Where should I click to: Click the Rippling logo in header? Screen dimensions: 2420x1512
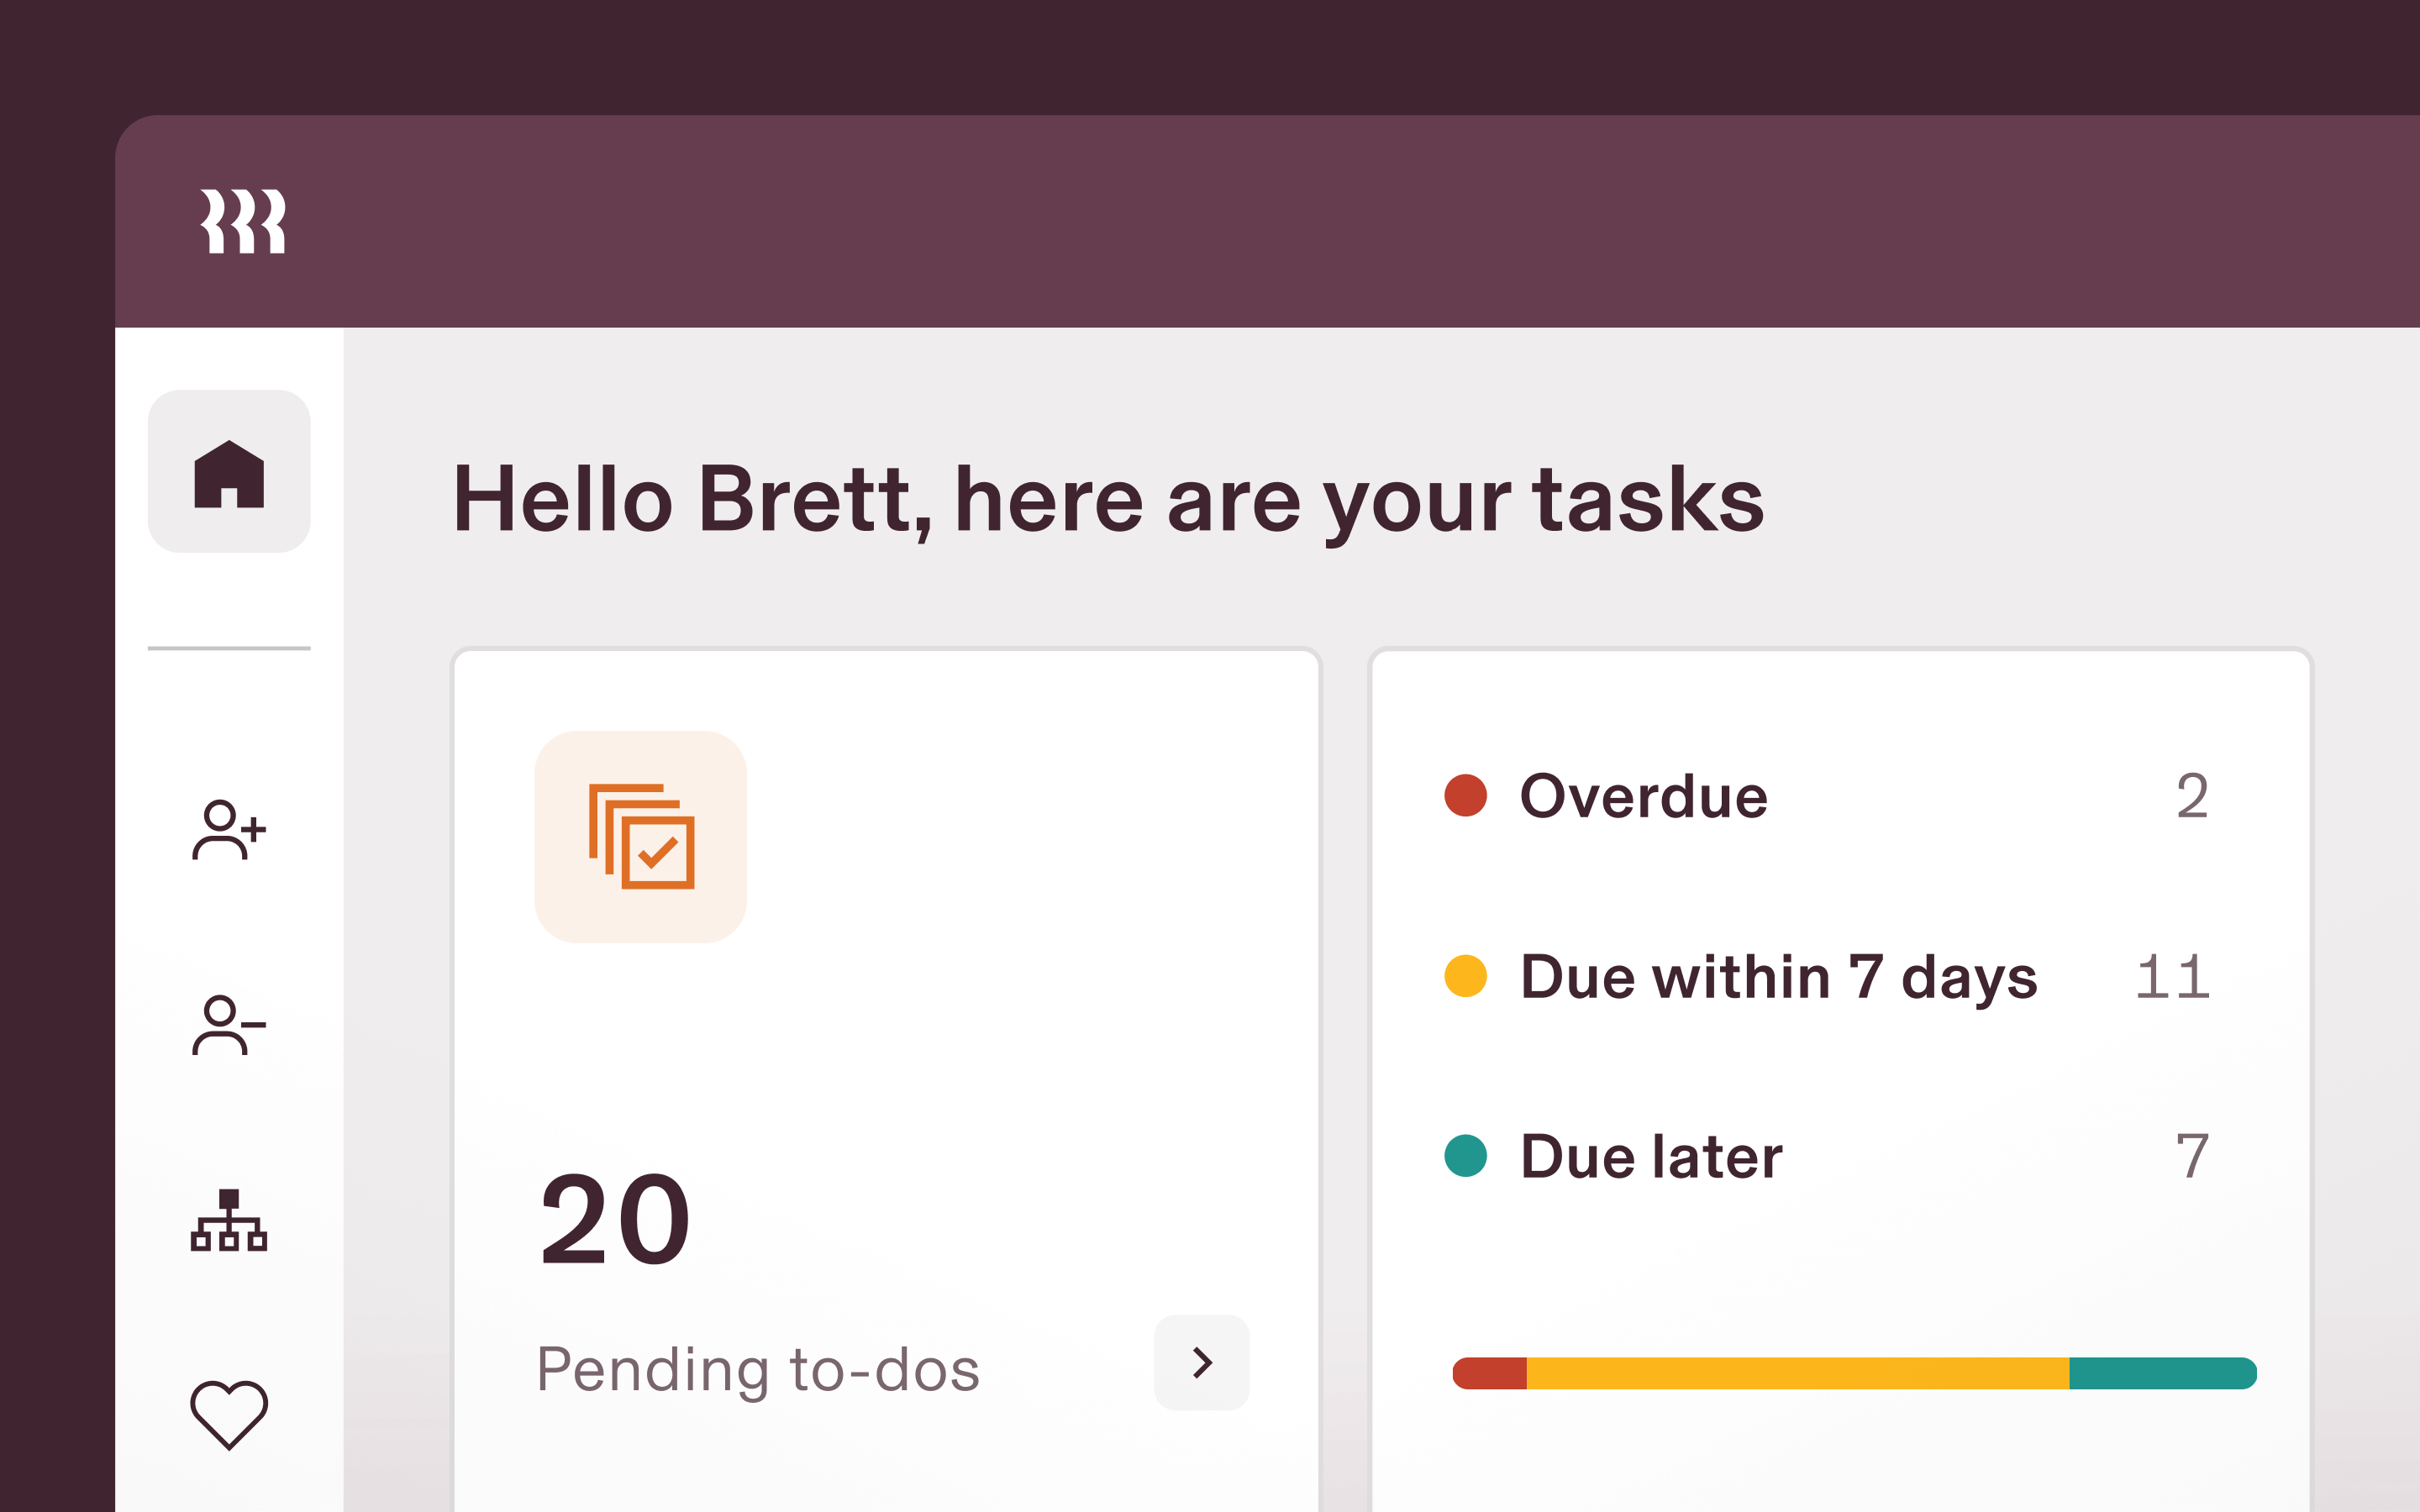243,221
